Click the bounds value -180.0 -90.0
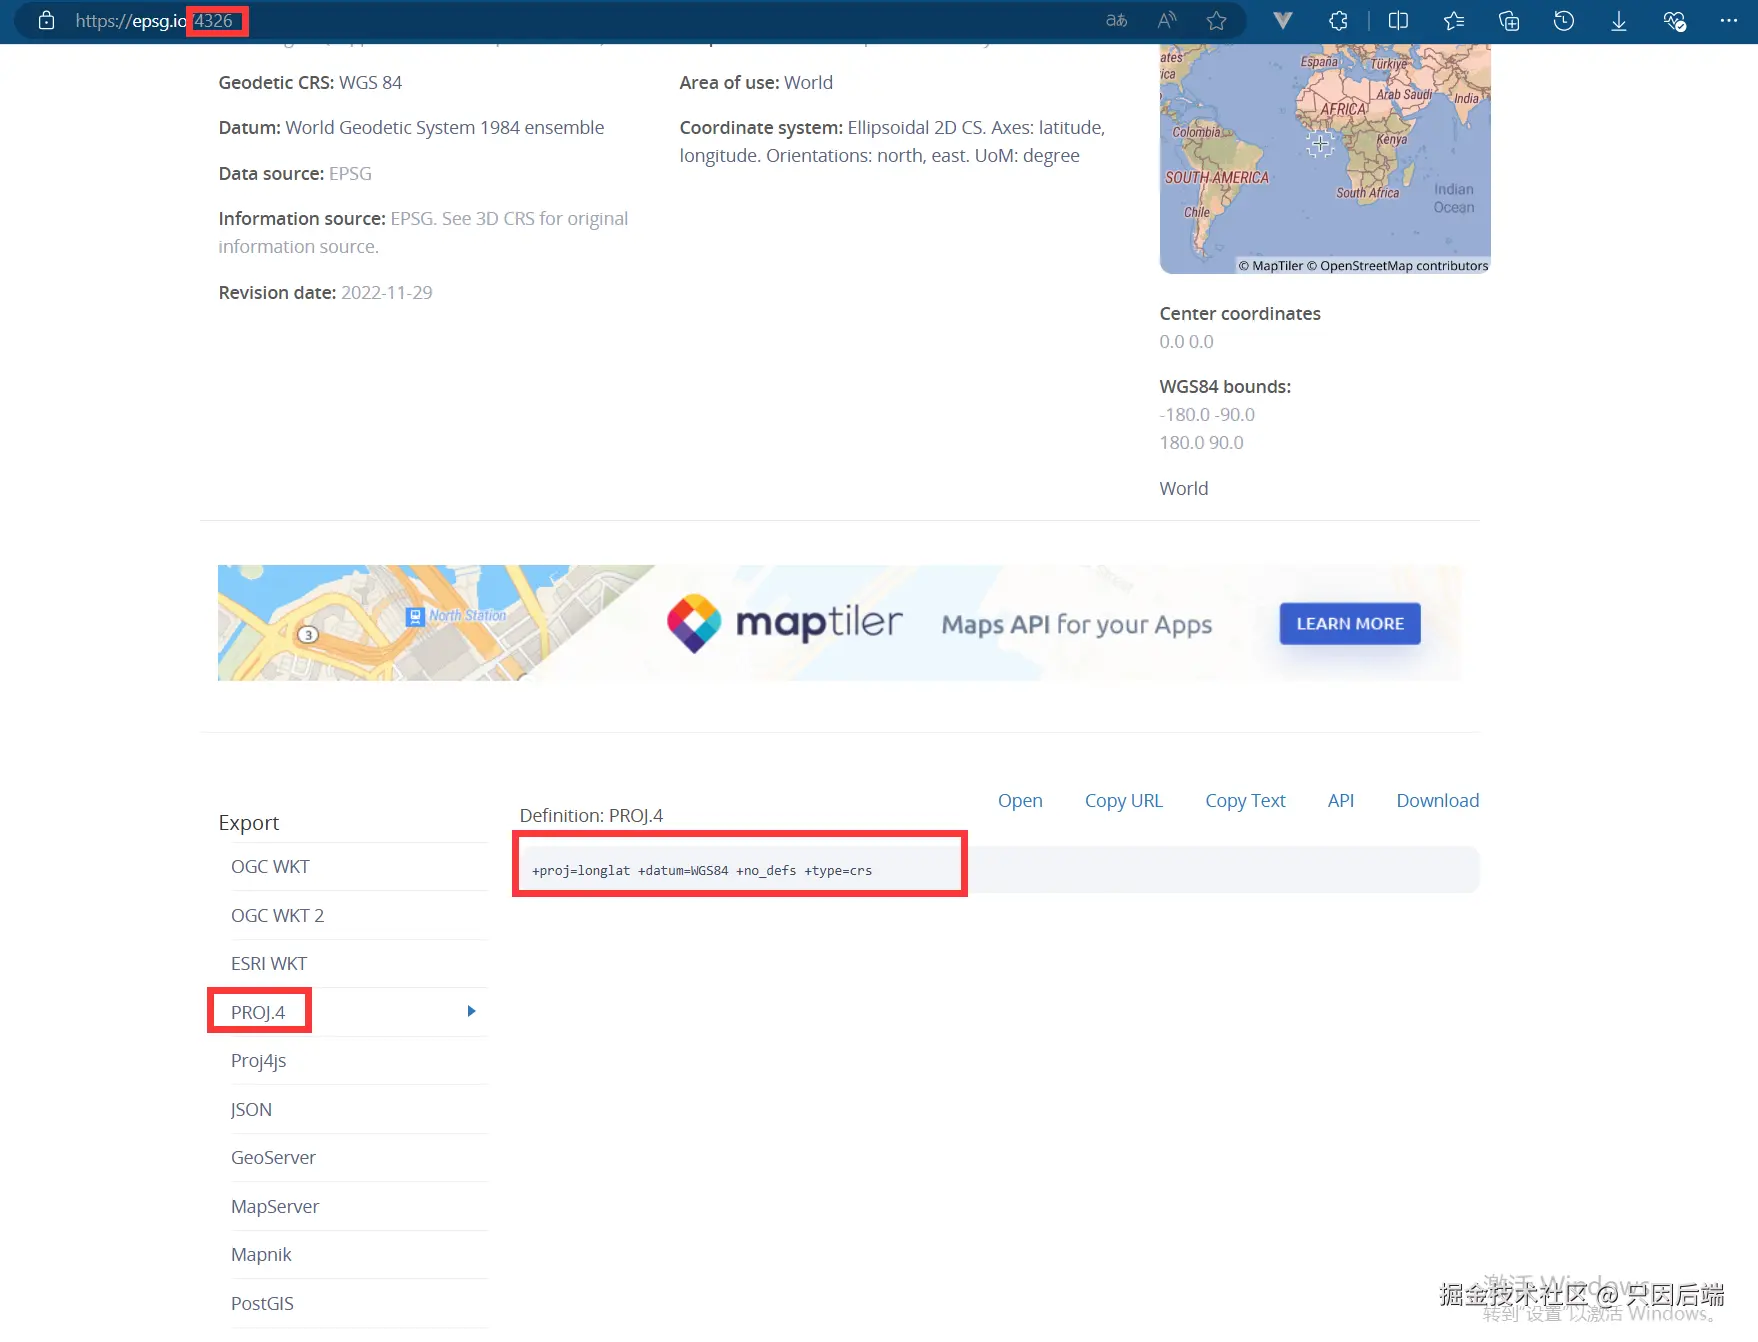Screen dimensions: 1758x1342 point(1207,415)
